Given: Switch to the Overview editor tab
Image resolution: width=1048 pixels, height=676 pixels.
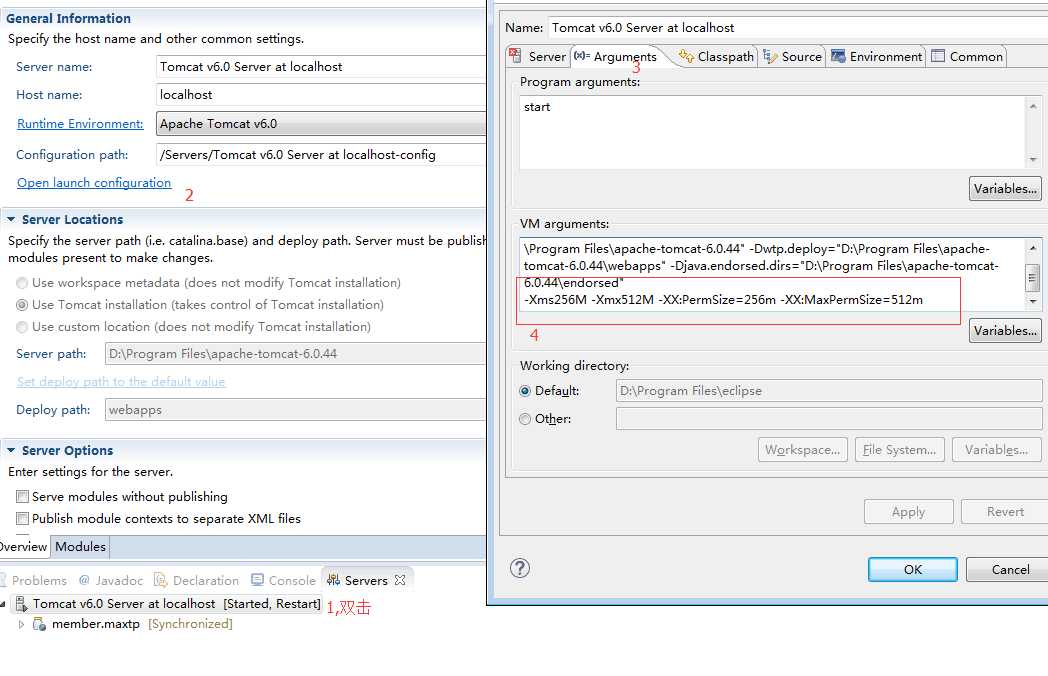Looking at the screenshot, I should point(23,547).
